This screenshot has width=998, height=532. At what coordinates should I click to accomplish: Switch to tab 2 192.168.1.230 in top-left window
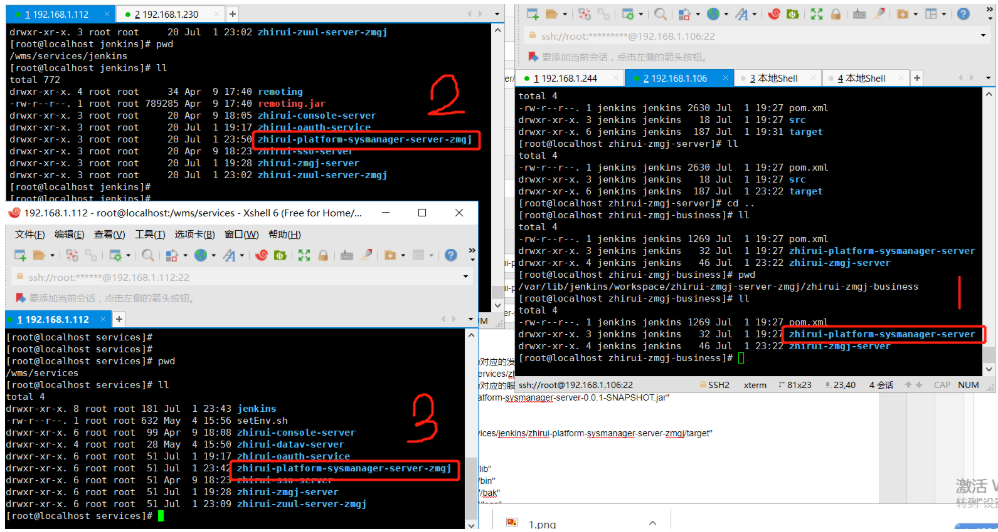[x=172, y=13]
